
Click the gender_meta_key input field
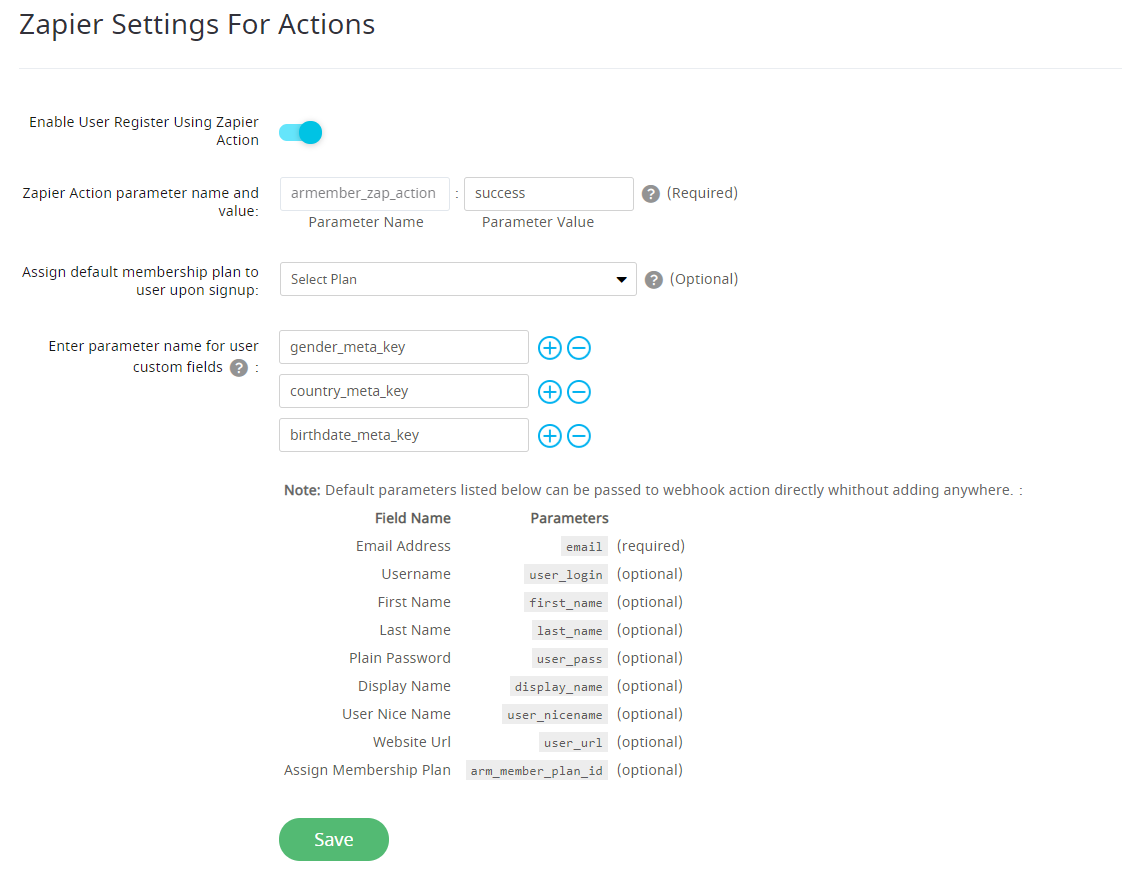[404, 347]
